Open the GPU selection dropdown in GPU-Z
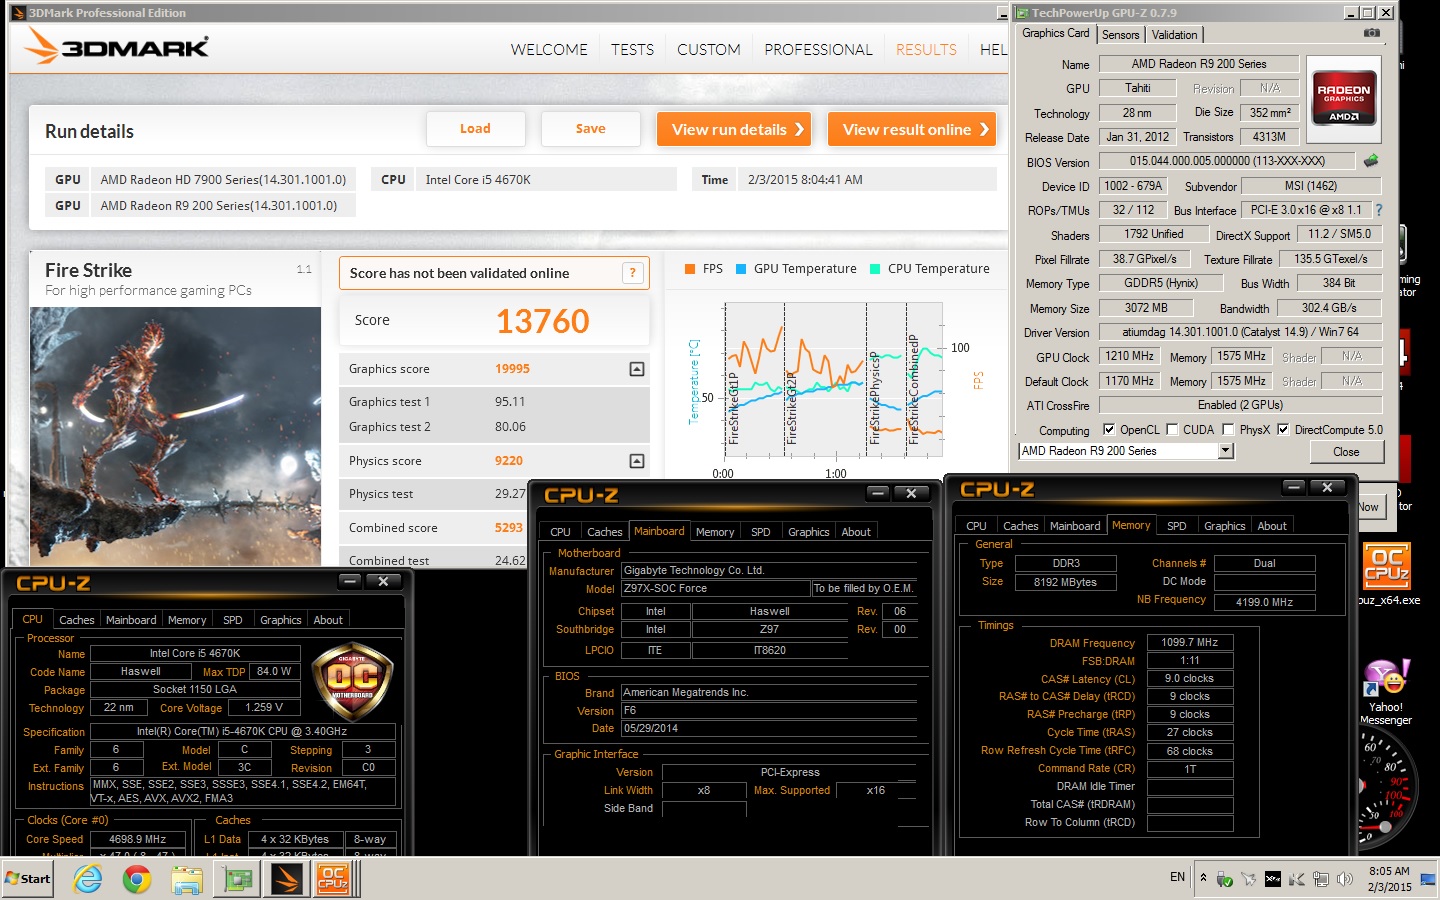 [x=1226, y=451]
